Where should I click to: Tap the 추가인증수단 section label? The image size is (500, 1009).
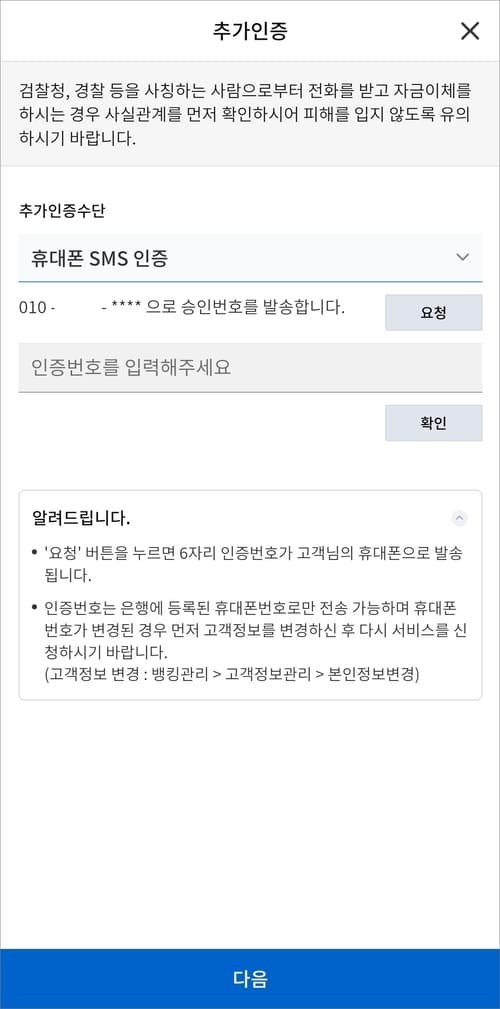[x=62, y=212]
